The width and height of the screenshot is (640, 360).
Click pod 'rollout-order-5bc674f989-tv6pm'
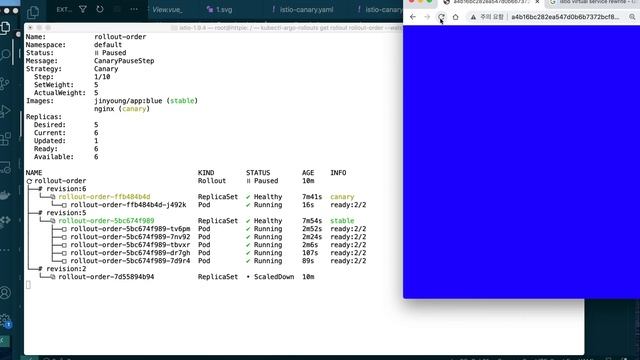click(130, 229)
